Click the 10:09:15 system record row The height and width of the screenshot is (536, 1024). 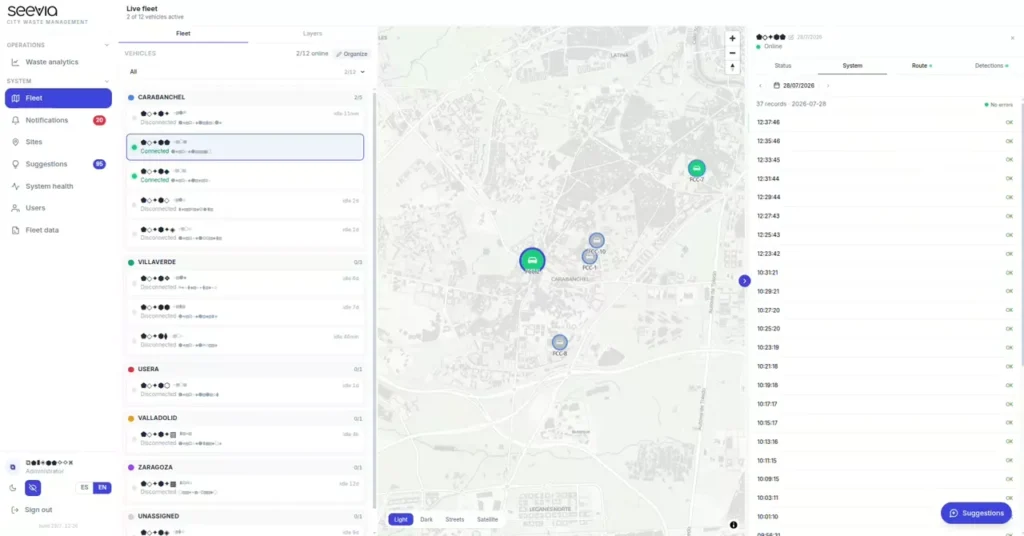pos(885,479)
